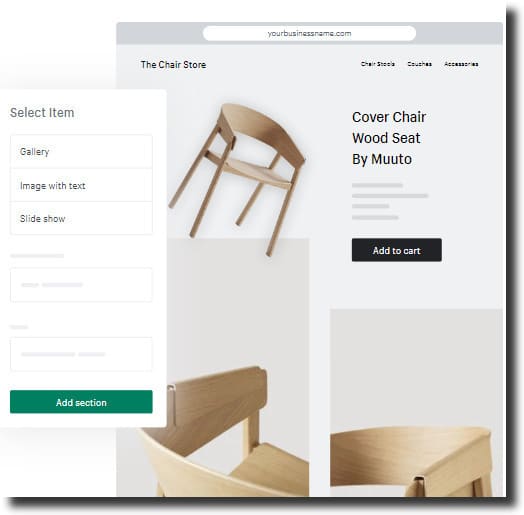The image size is (524, 515).
Task: Click the Cover Chair Wood Seat title
Action: (x=389, y=138)
